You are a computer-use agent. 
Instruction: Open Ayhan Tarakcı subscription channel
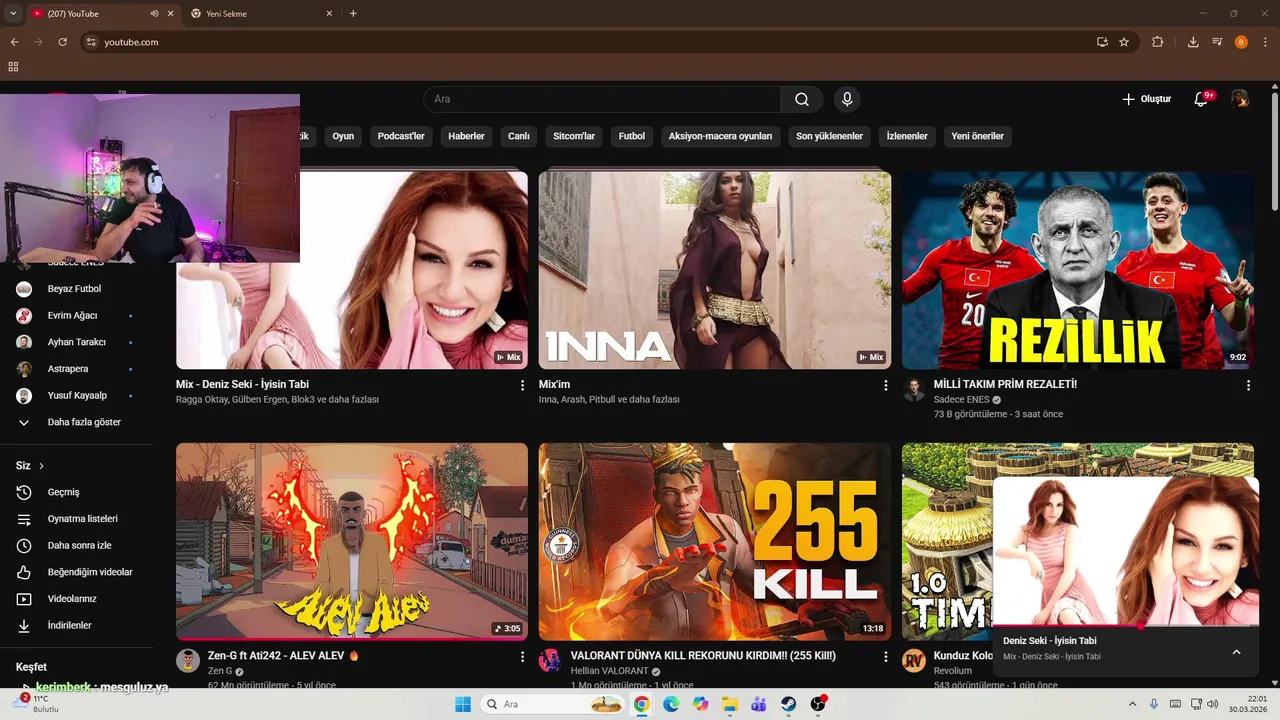click(76, 342)
